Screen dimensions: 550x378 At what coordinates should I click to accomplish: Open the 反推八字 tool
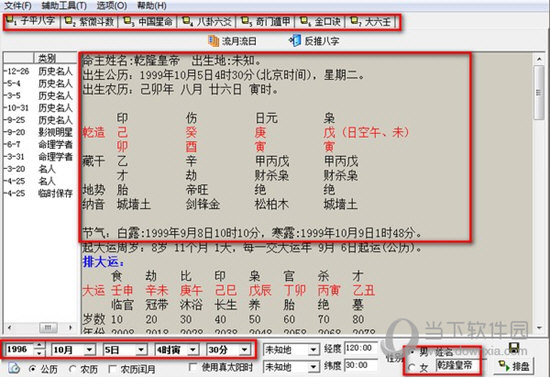coord(314,41)
